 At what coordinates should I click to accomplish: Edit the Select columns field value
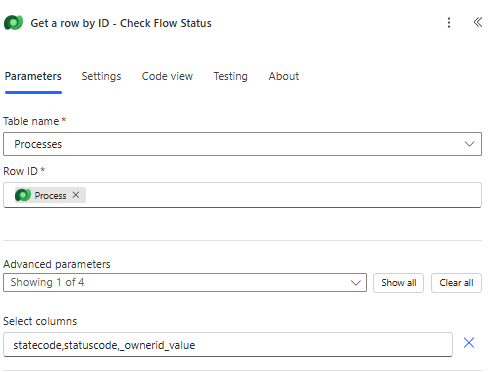228,345
